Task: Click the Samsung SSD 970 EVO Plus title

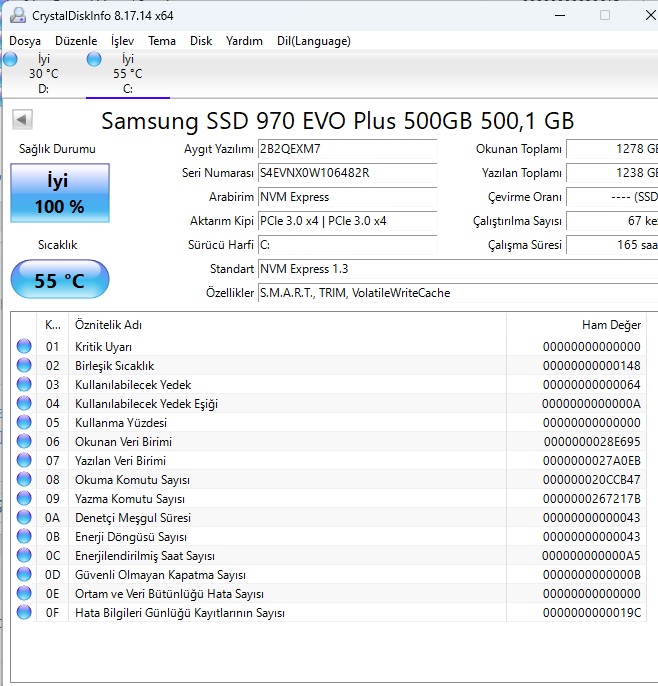Action: (337, 121)
